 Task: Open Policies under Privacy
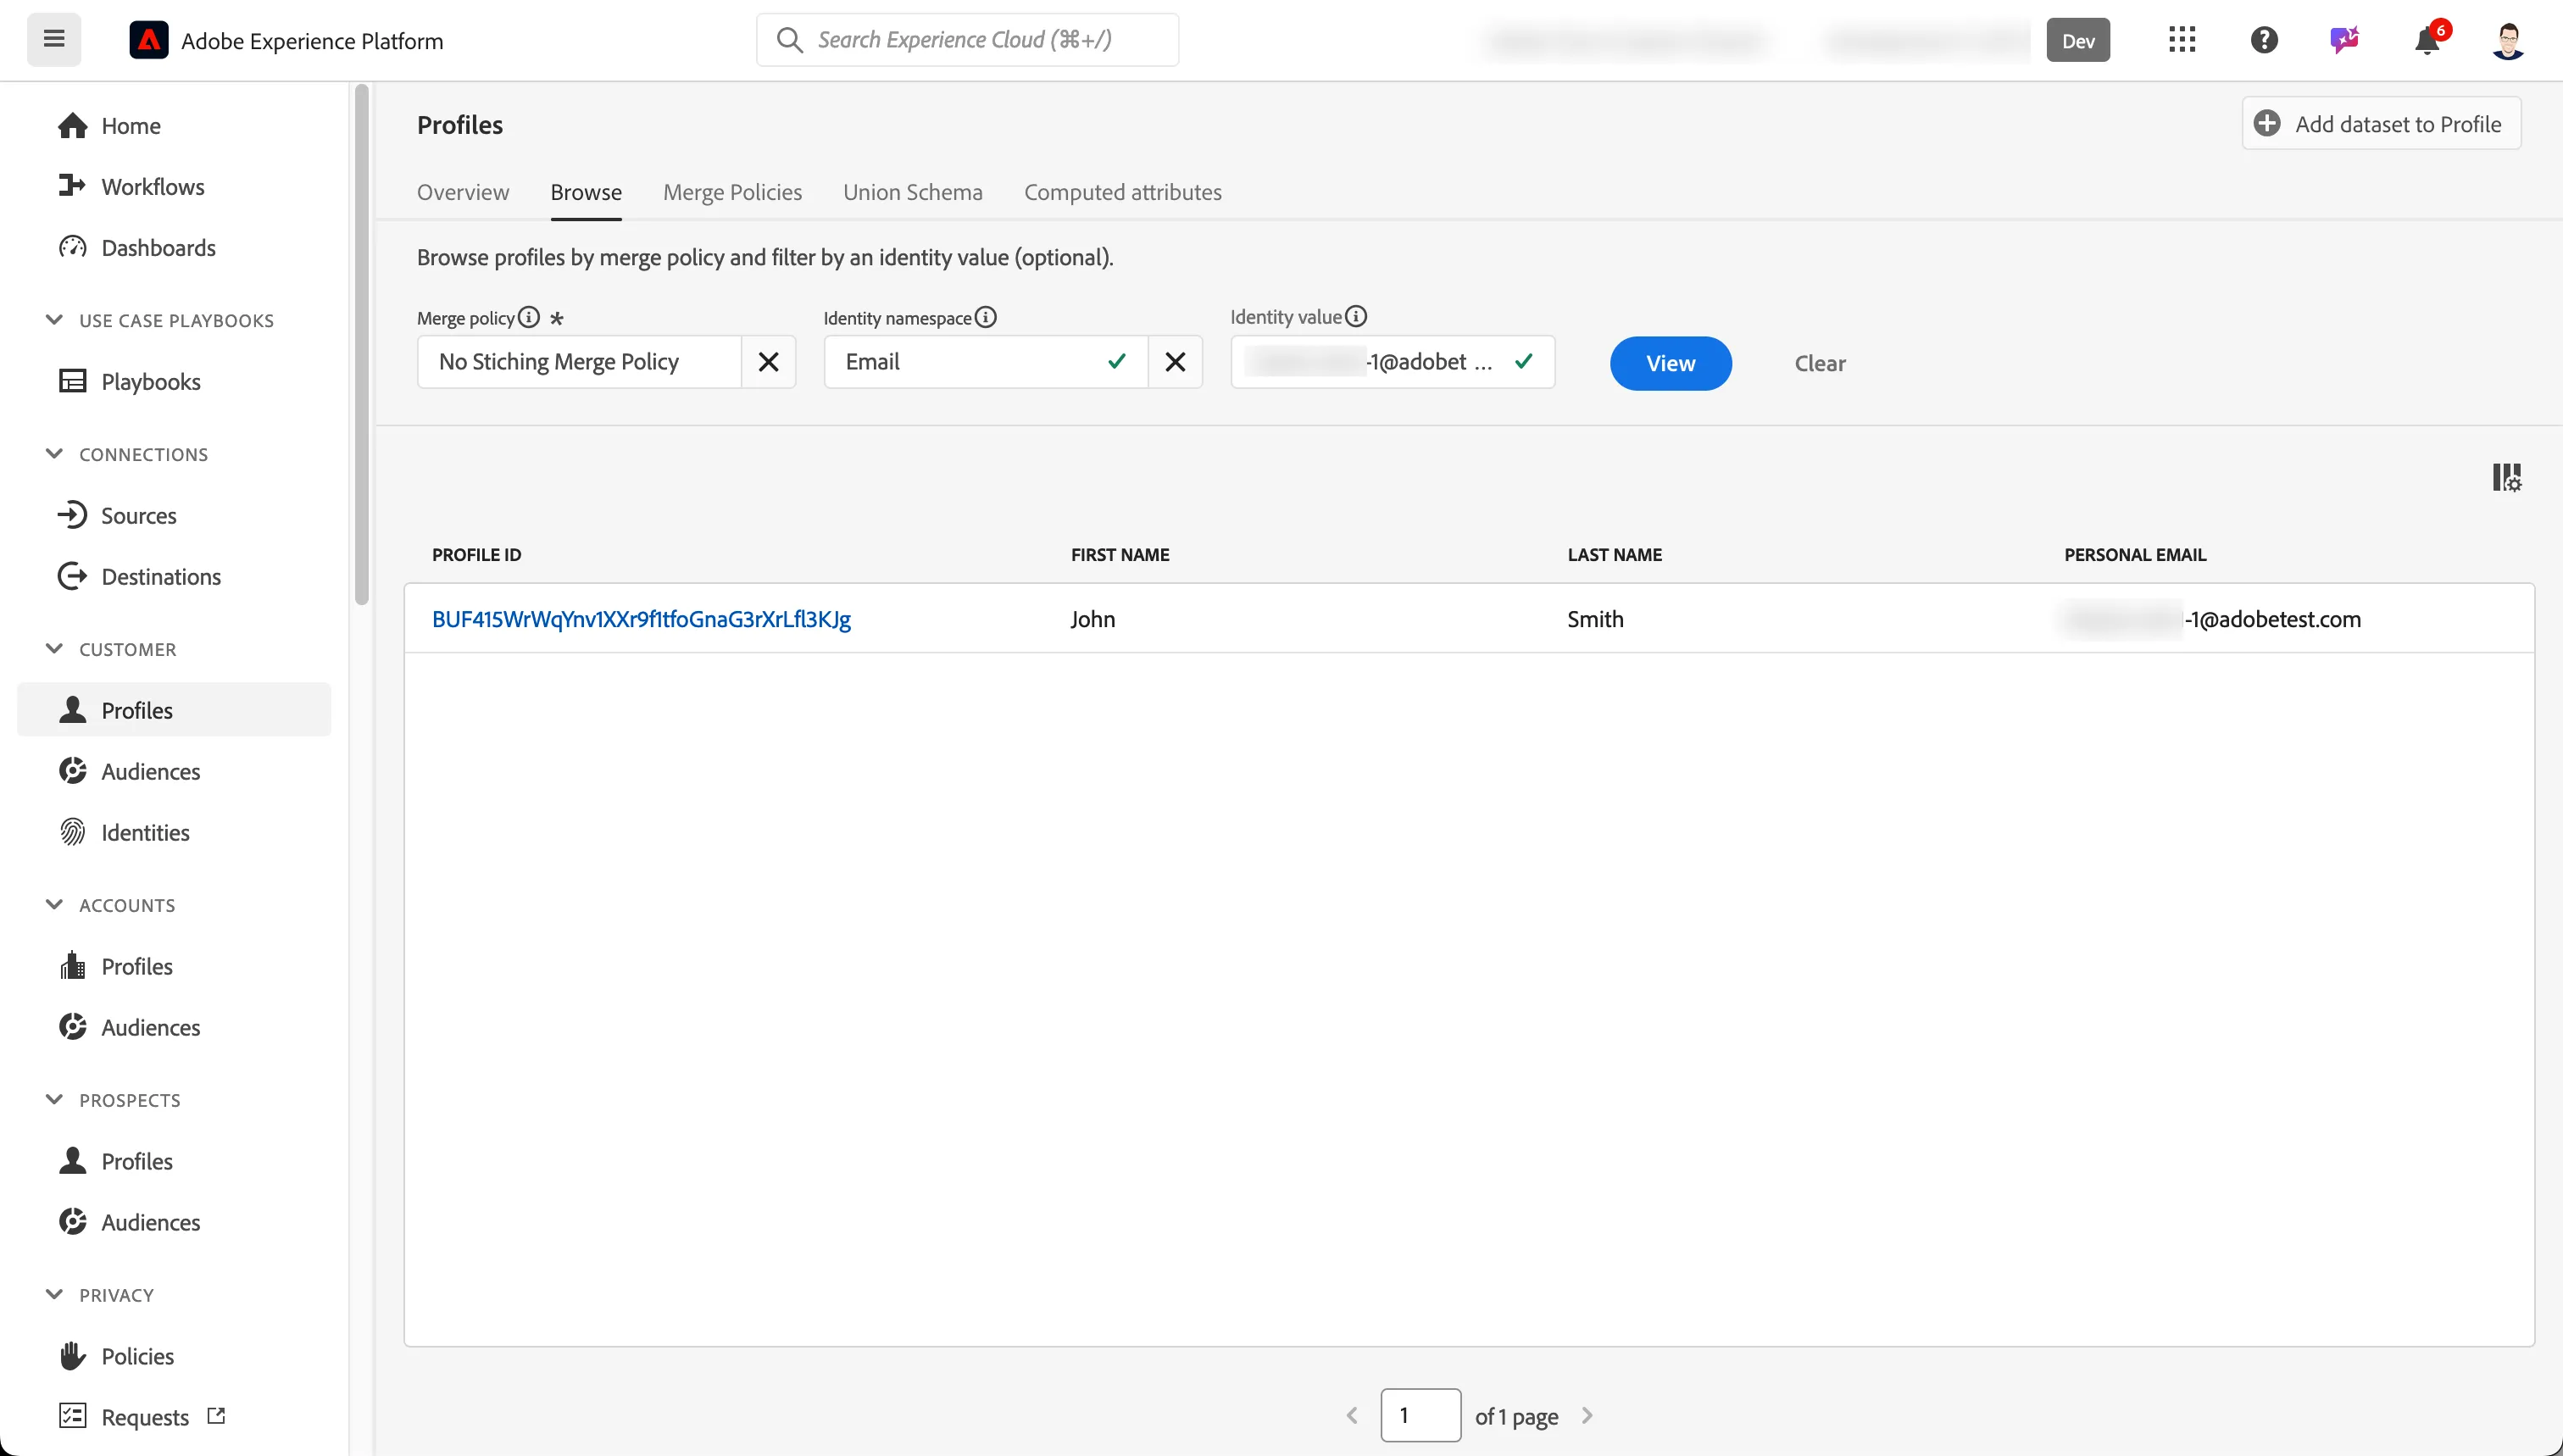[174, 1357]
